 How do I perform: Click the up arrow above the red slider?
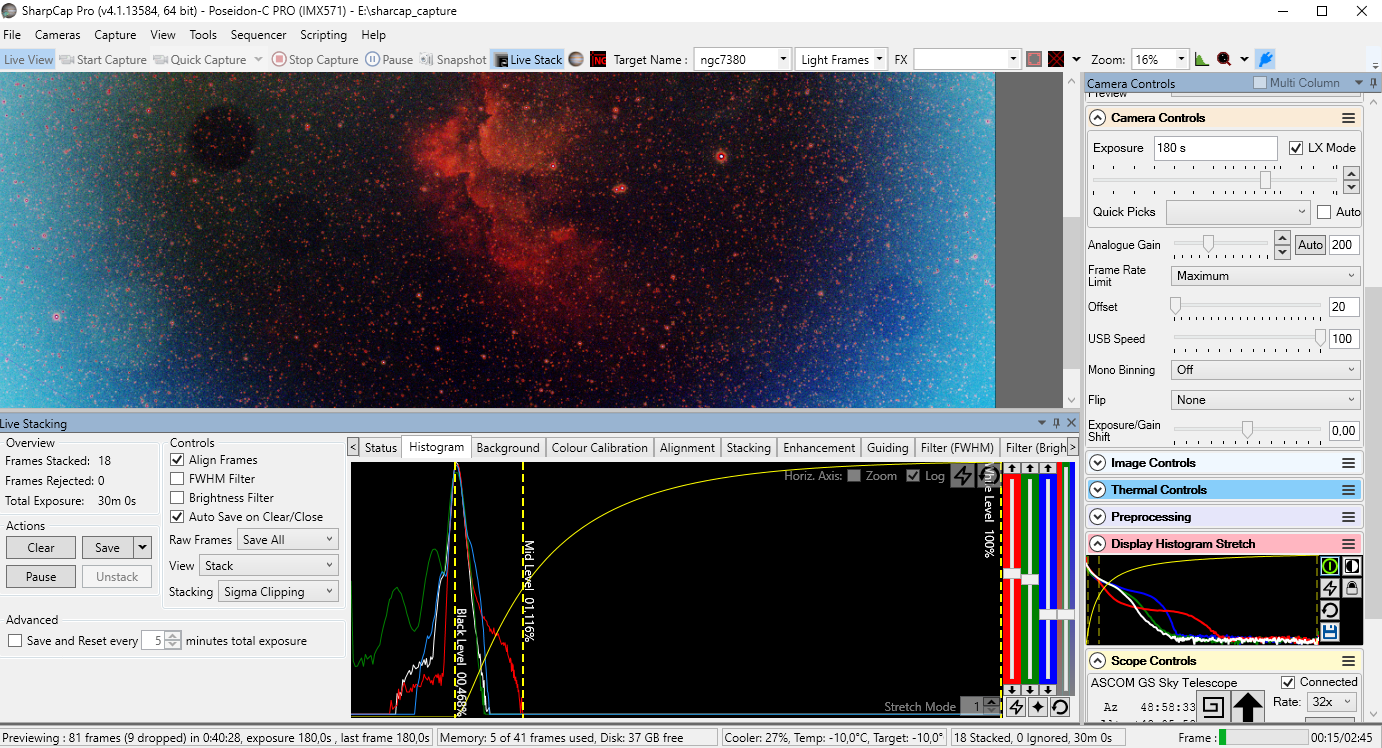click(x=1012, y=468)
